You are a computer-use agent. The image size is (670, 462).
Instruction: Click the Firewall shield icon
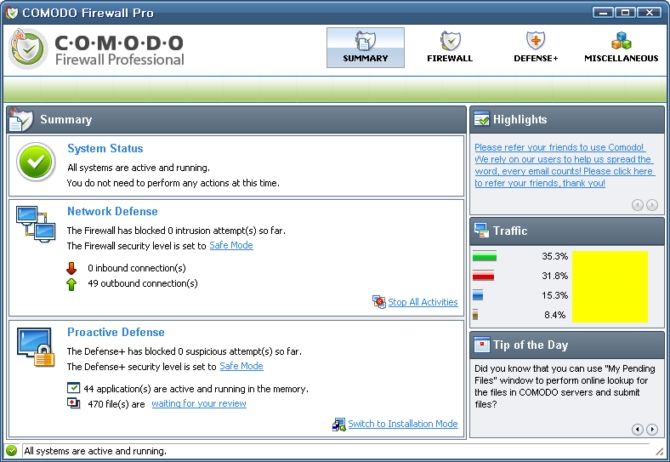pyautogui.click(x=450, y=41)
